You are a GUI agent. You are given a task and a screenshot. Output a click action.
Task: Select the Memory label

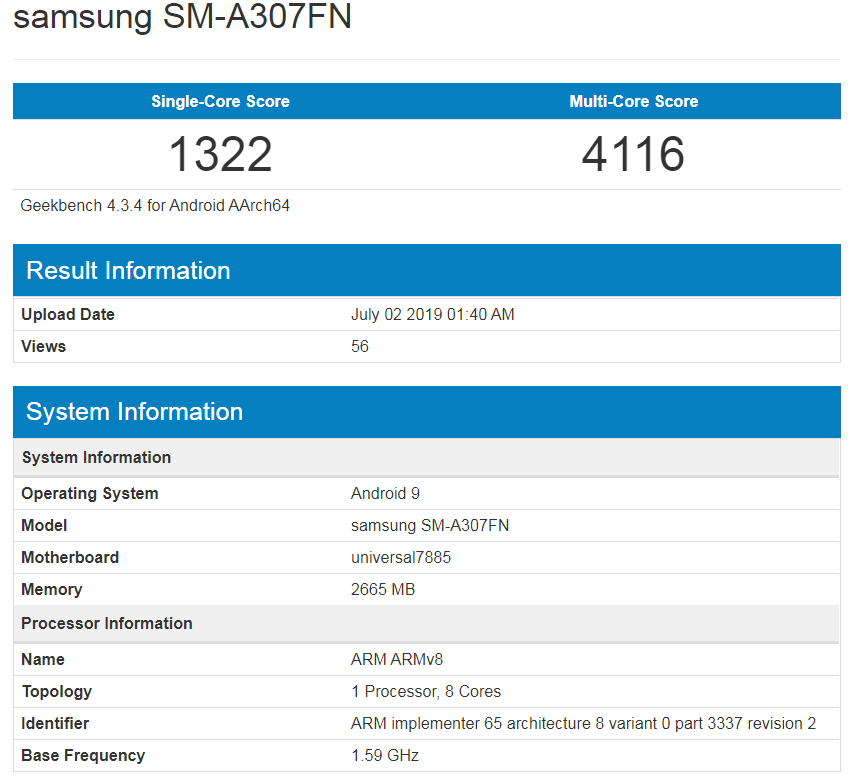point(52,590)
